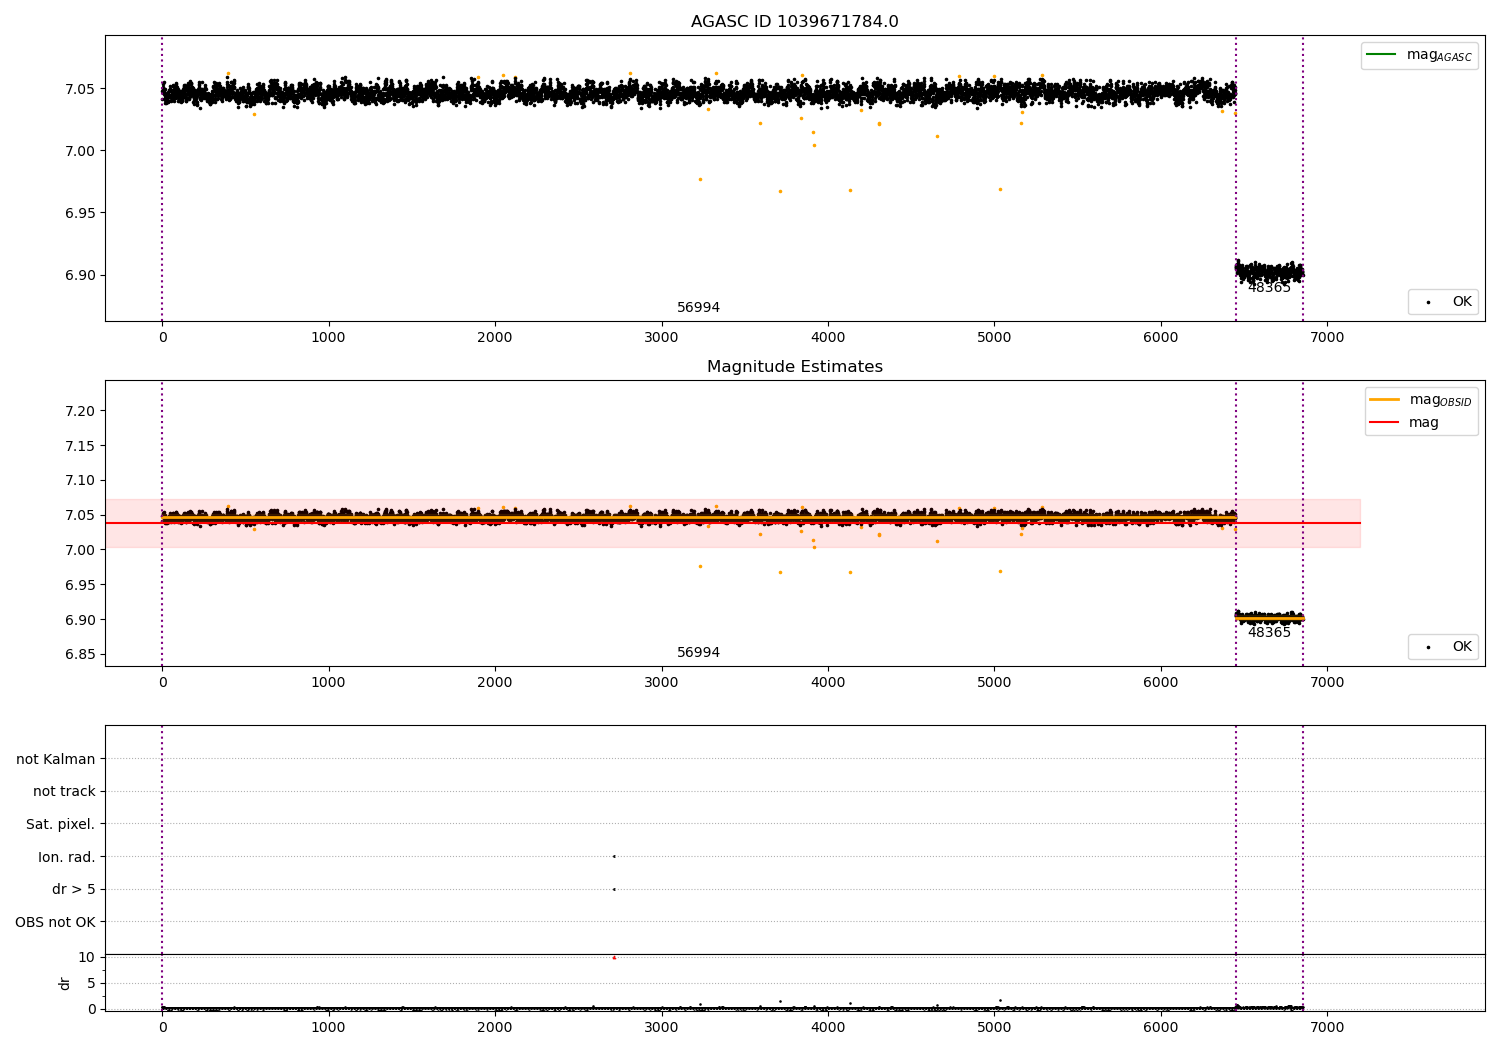
Task: Click y-axis tick "6.85" in Magnitude Estimates plot
Action: point(79,655)
